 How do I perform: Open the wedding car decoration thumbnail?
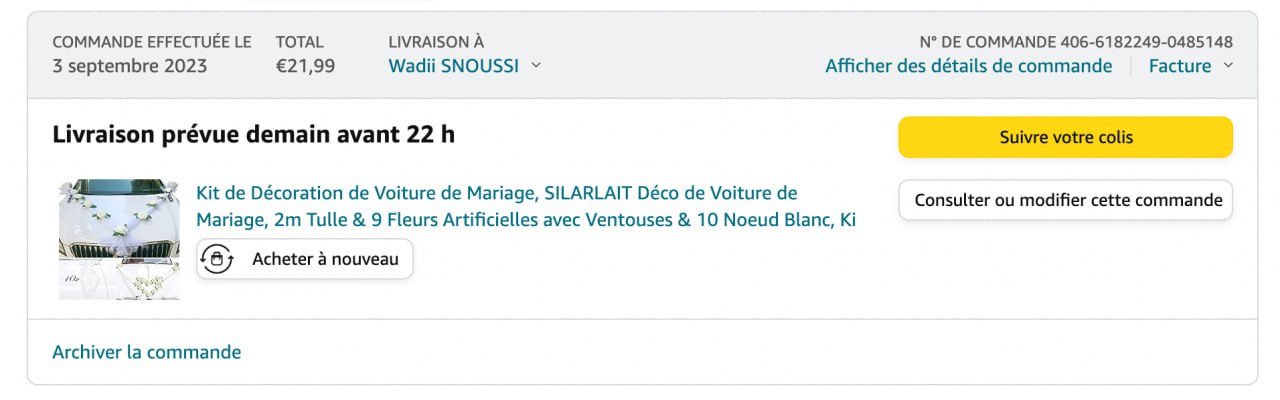(119, 239)
